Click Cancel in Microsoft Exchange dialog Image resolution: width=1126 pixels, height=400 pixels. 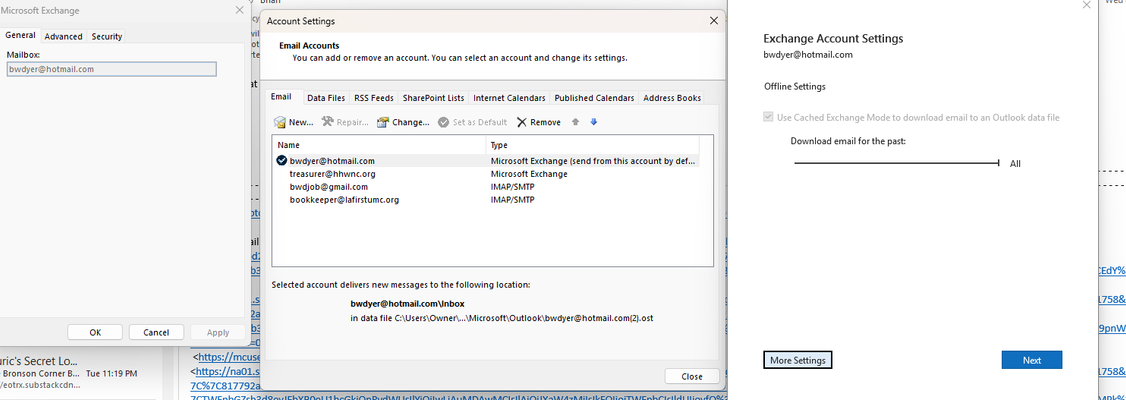coord(157,332)
